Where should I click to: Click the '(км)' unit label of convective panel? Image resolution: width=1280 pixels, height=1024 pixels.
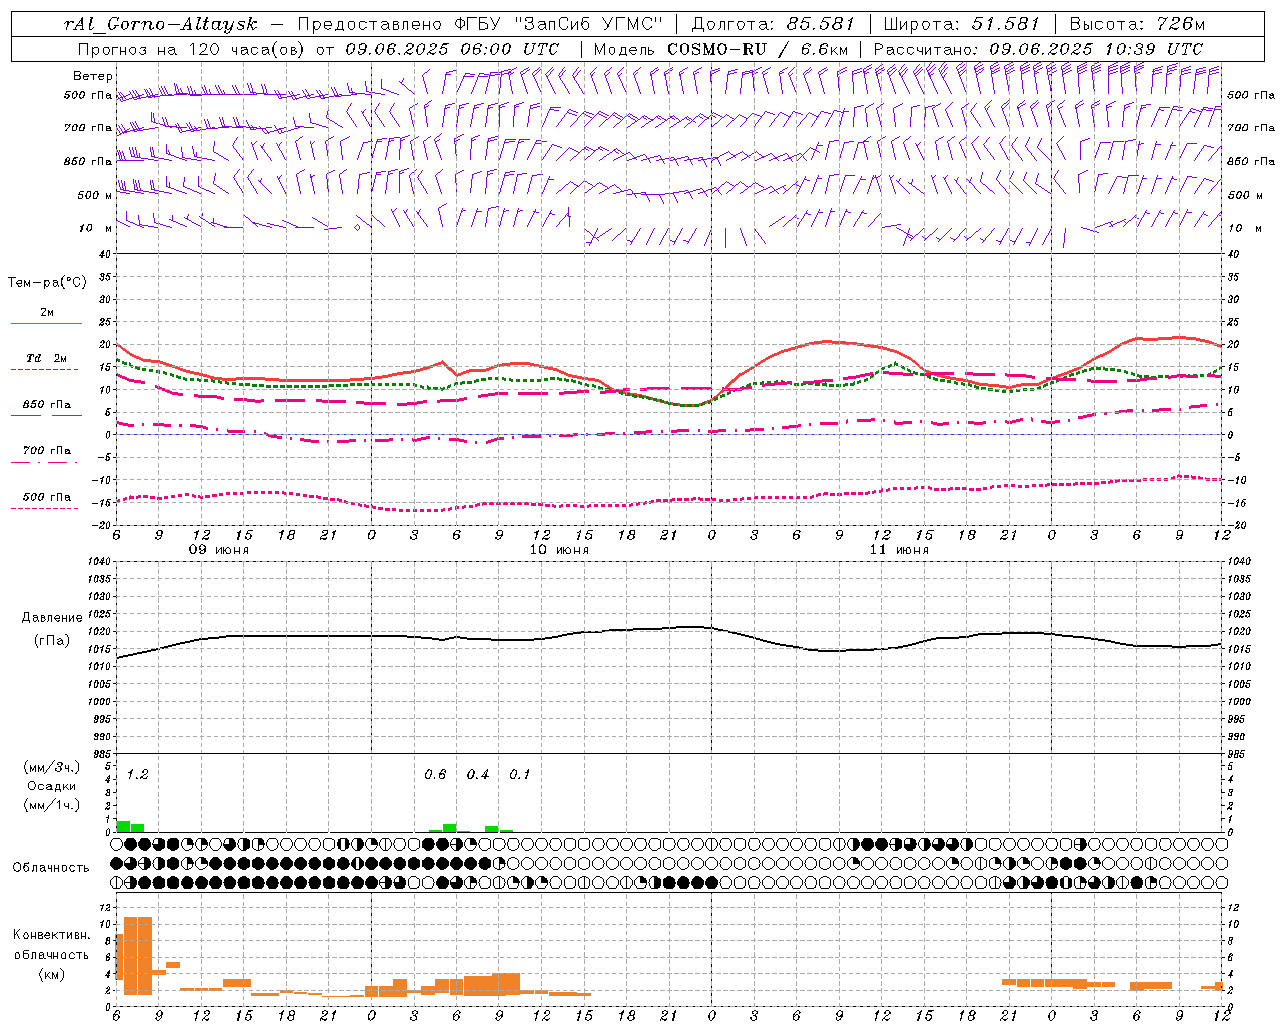(x=52, y=974)
